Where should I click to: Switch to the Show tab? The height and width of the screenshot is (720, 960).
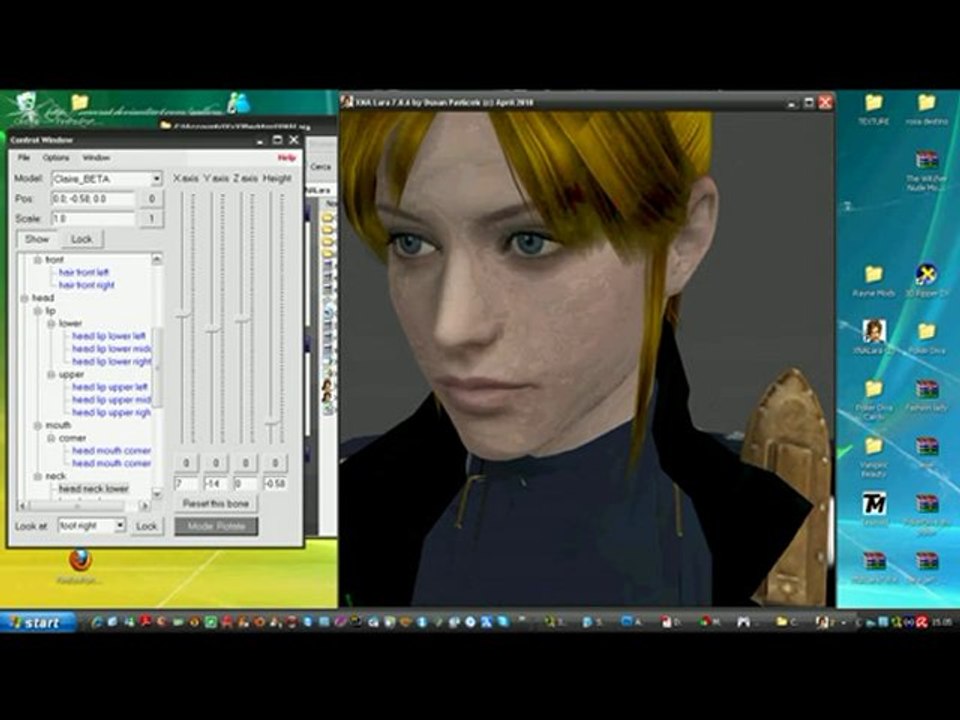click(x=37, y=239)
